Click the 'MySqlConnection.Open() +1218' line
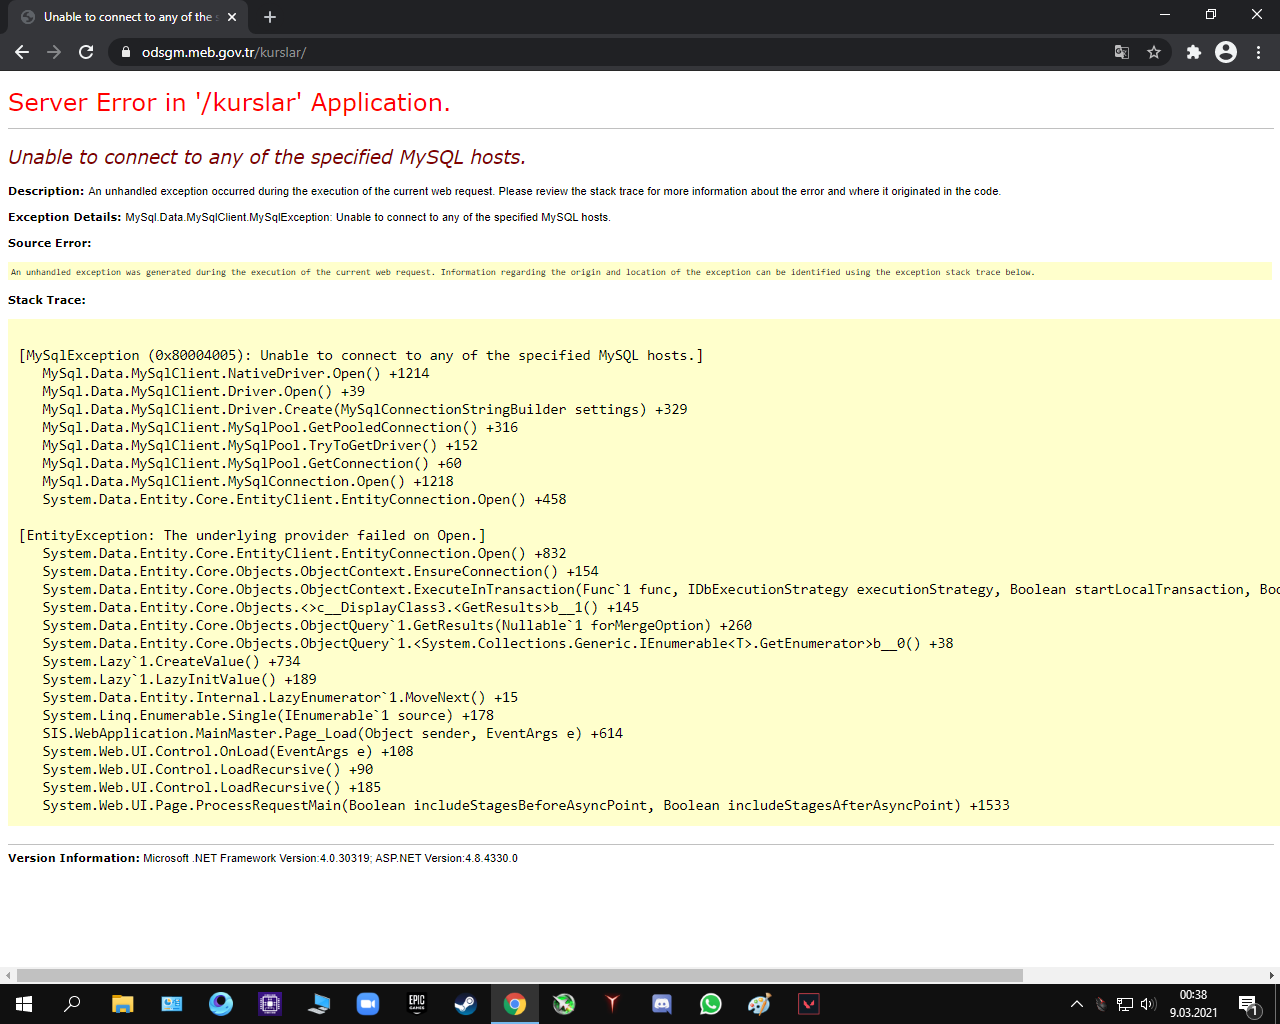Image resolution: width=1280 pixels, height=1024 pixels. pyautogui.click(x=248, y=481)
